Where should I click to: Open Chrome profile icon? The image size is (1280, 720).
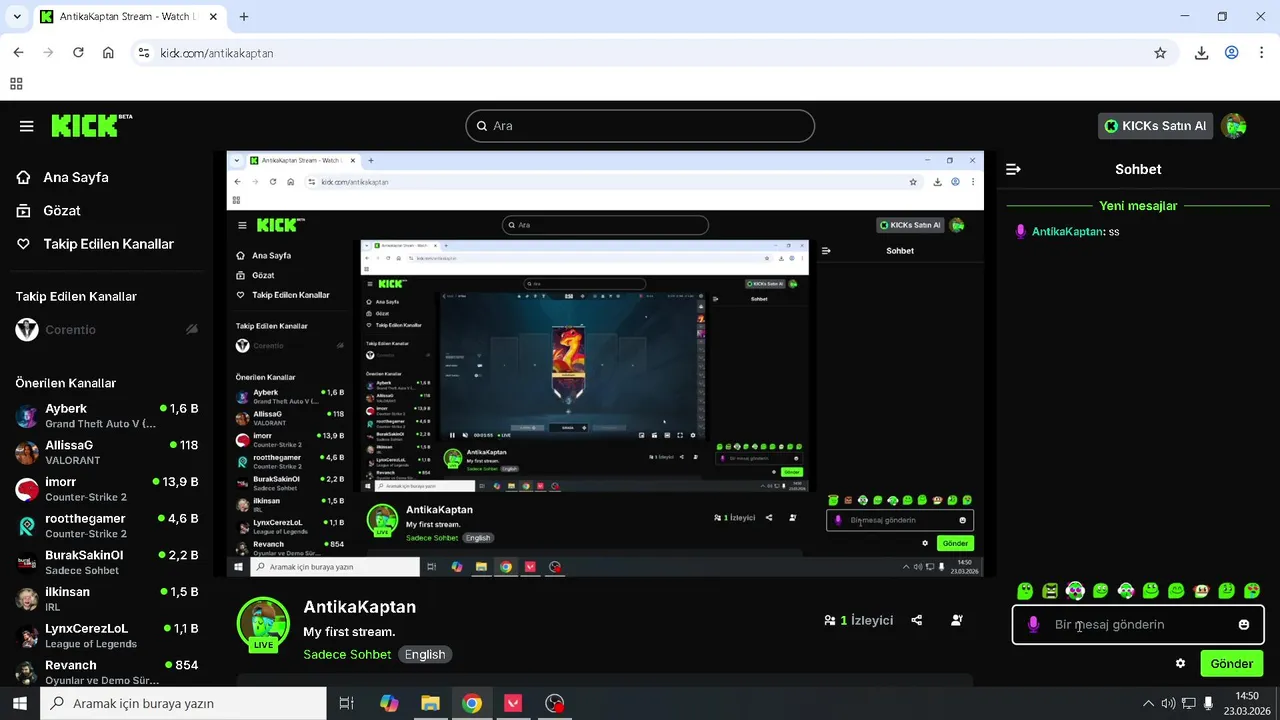coord(1232,53)
